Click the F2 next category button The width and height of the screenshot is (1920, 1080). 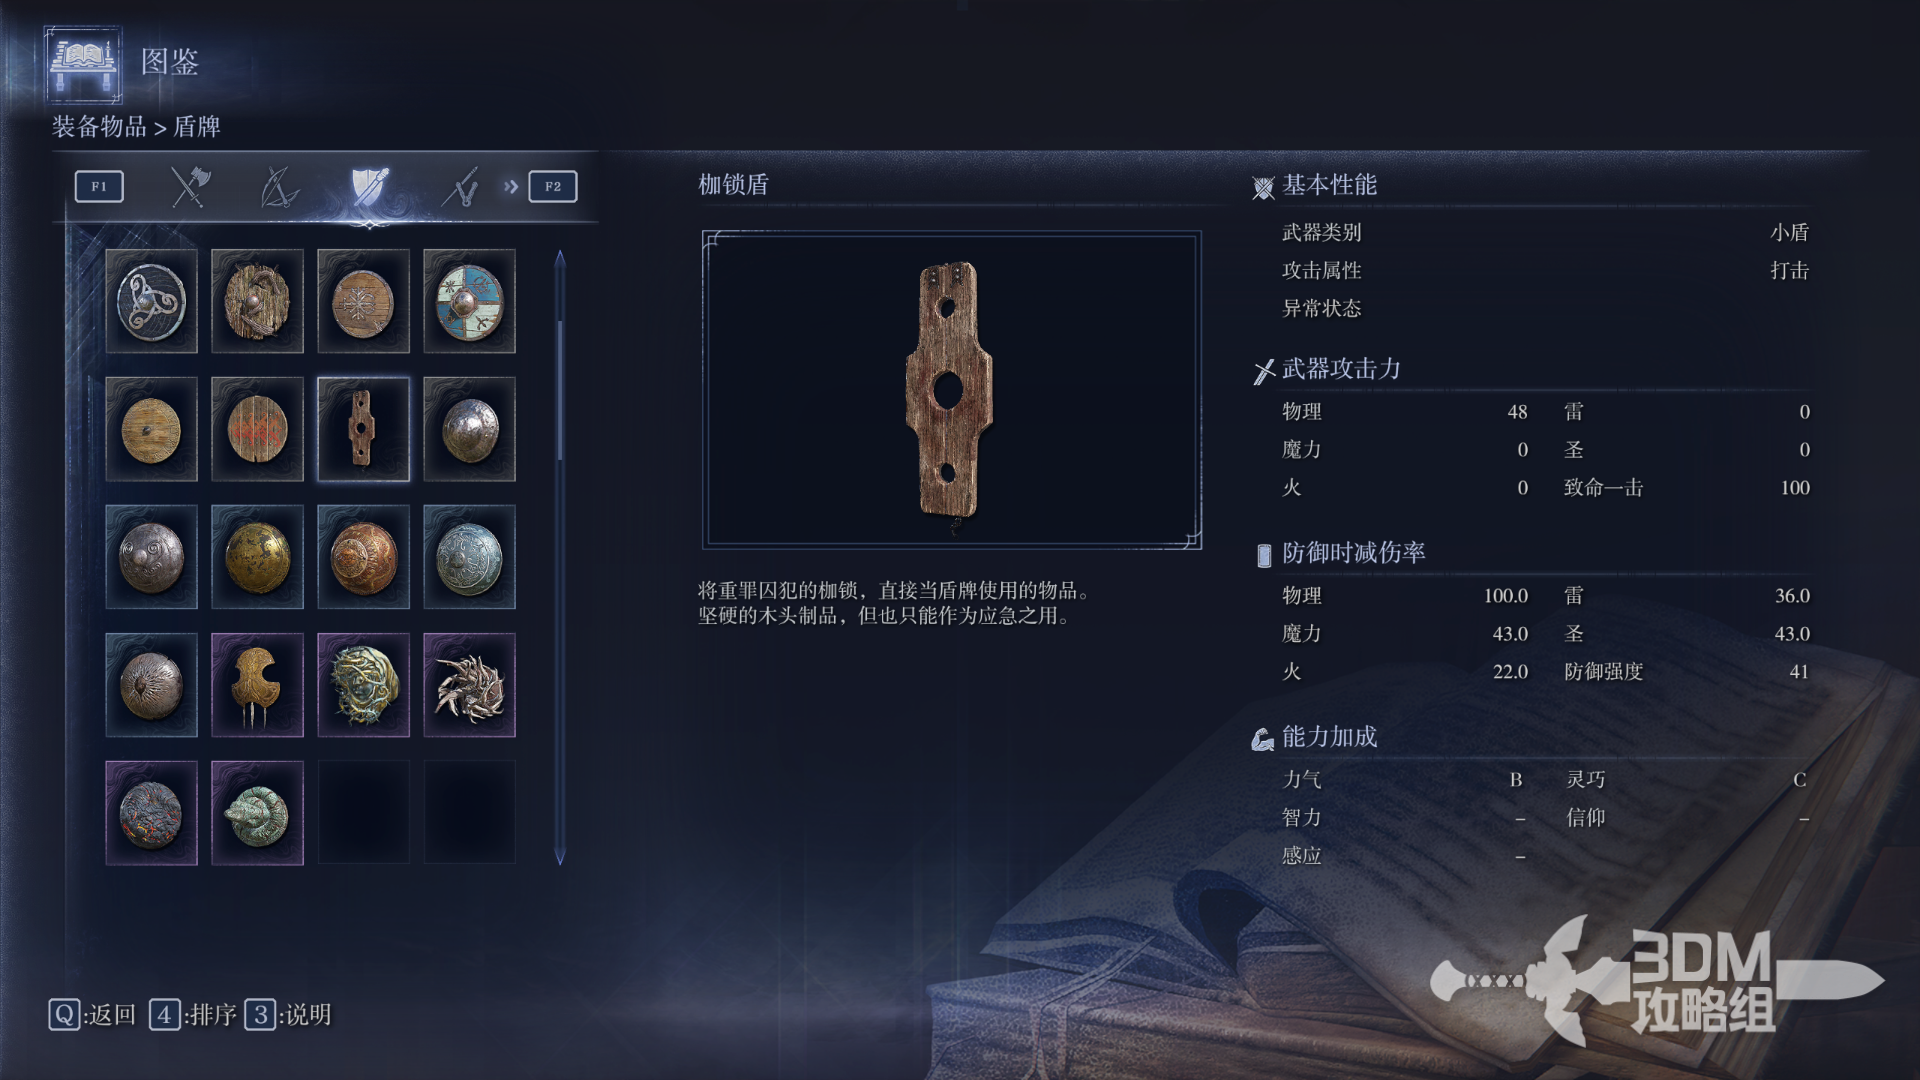coord(553,186)
